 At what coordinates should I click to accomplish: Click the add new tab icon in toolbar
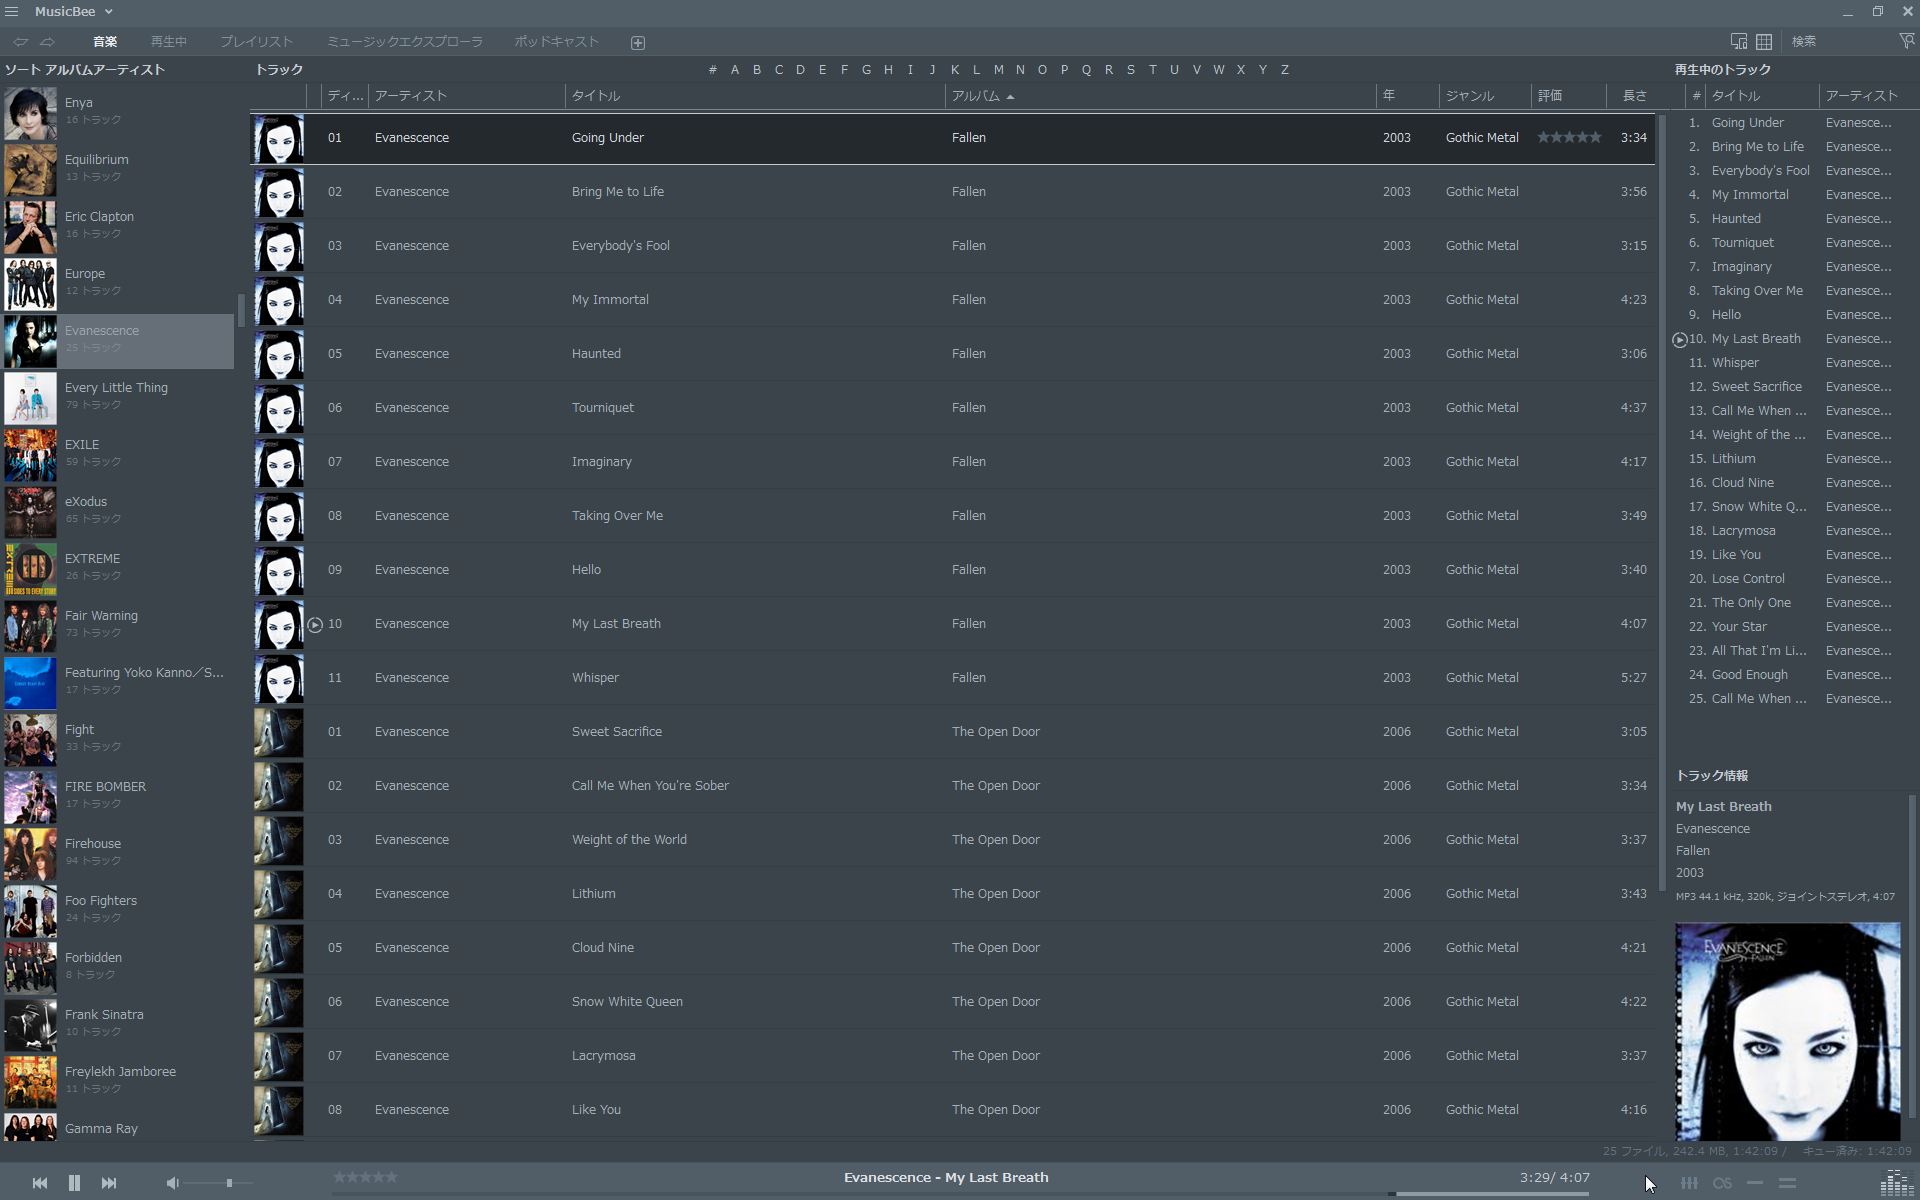(x=637, y=41)
